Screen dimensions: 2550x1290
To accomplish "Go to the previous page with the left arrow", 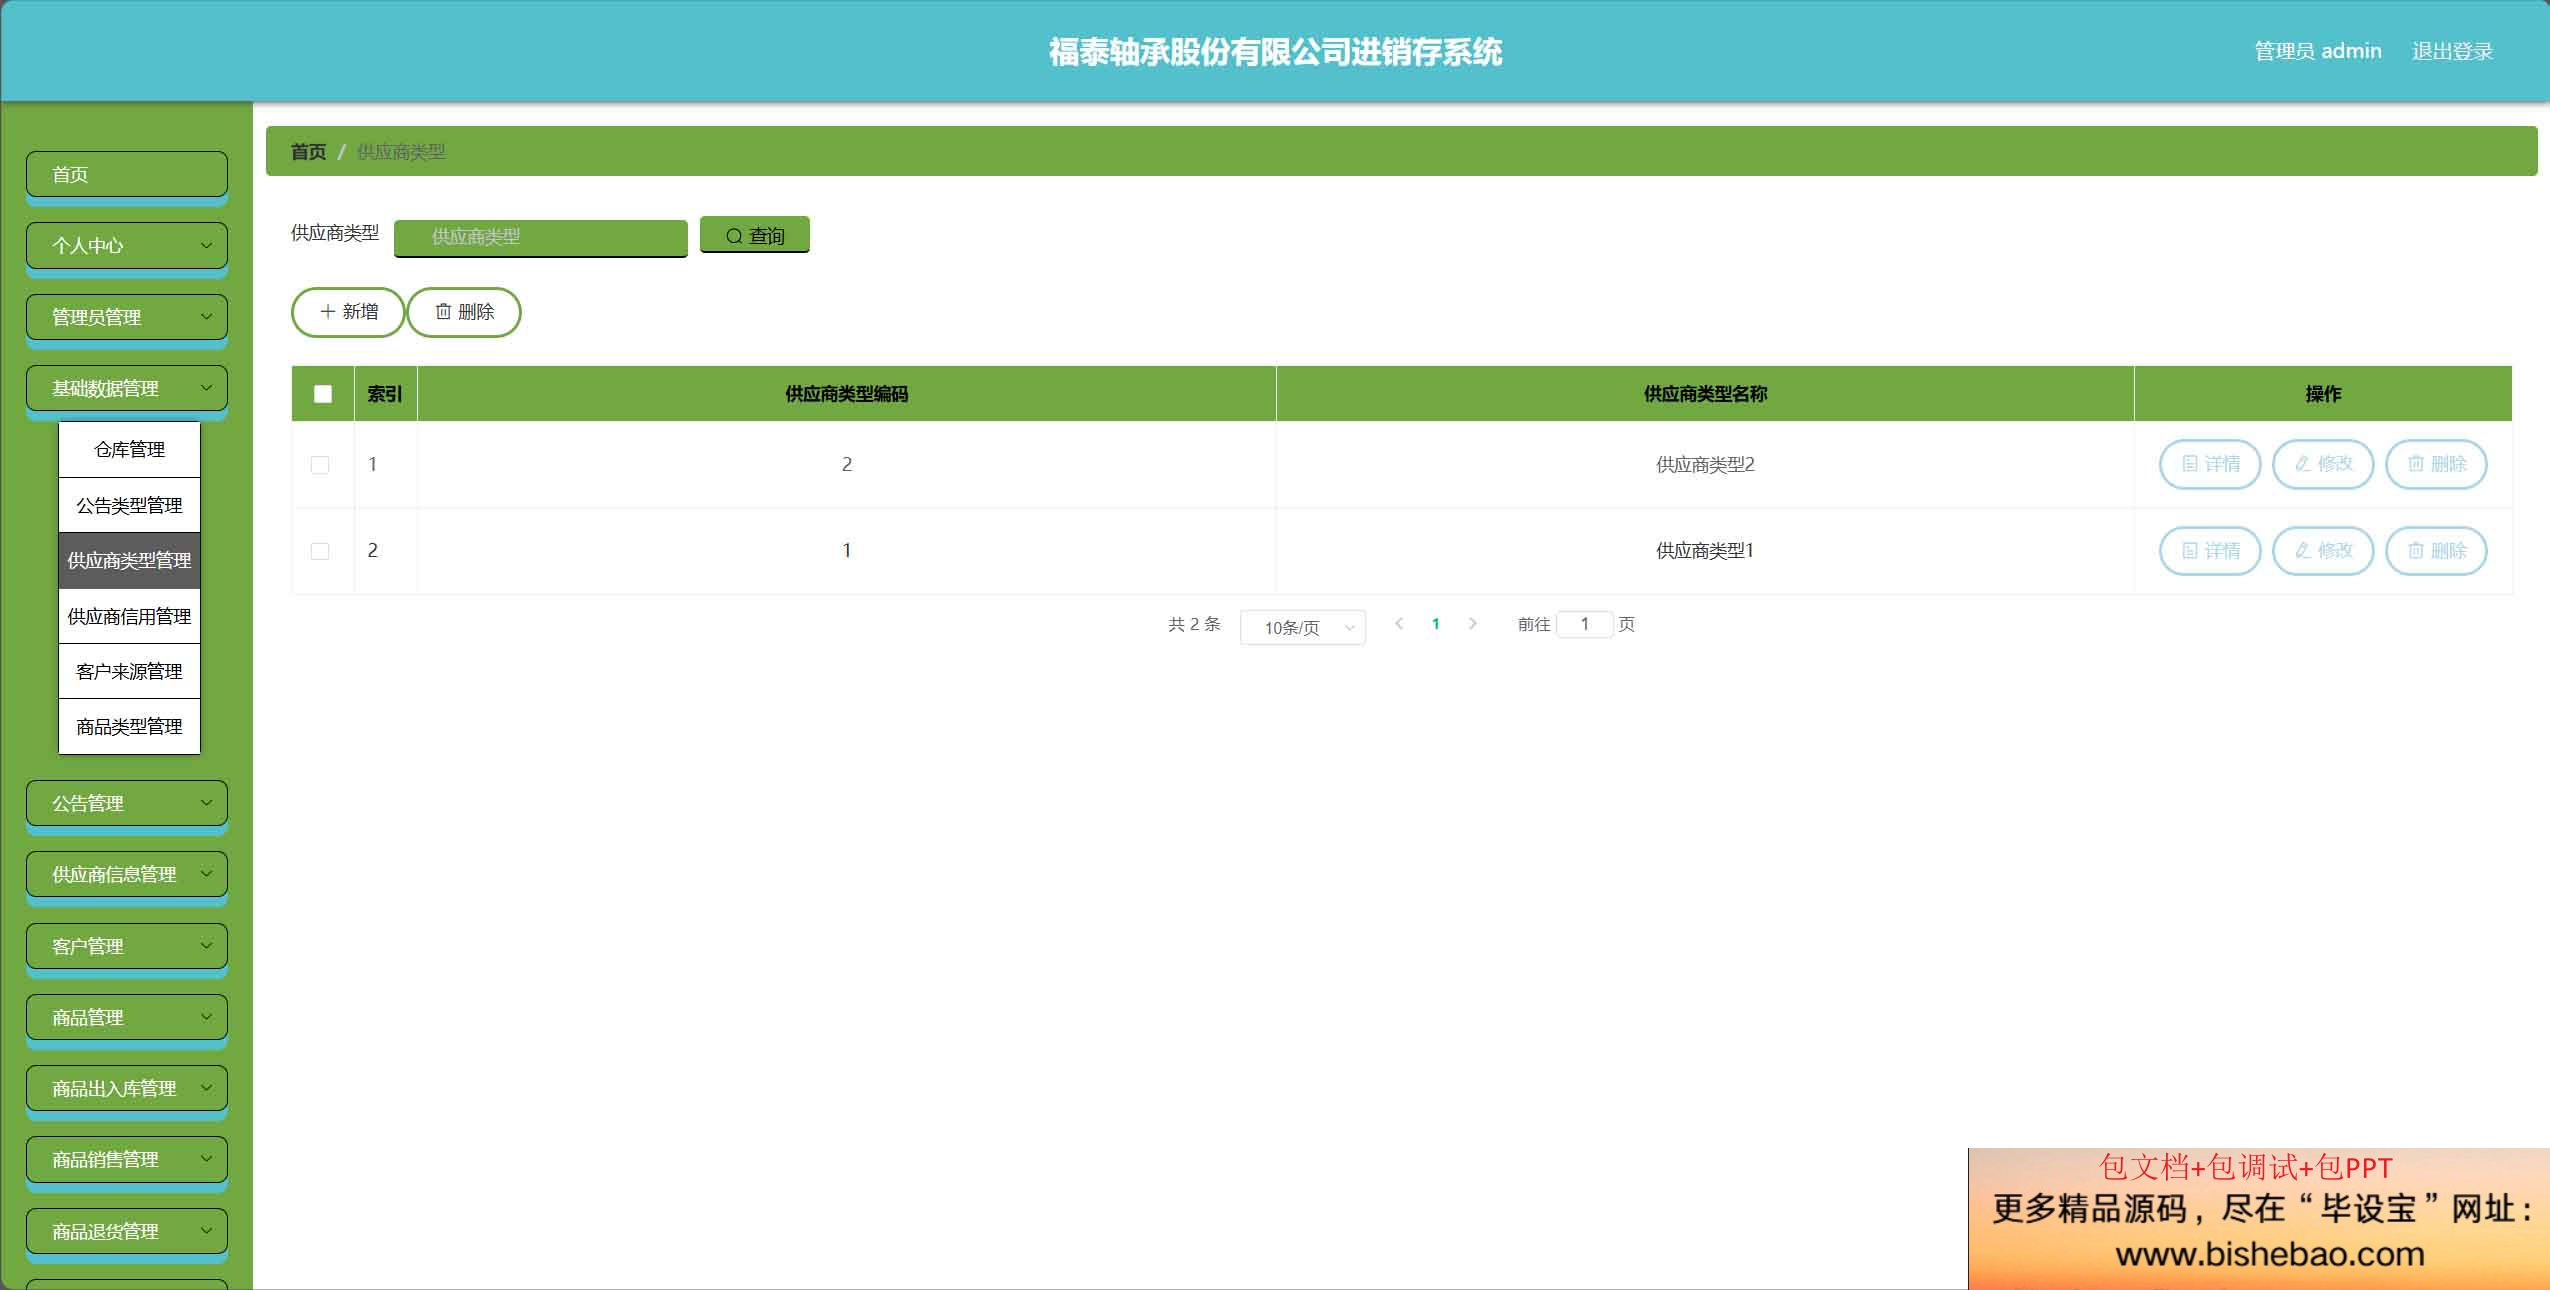I will 1399,624.
